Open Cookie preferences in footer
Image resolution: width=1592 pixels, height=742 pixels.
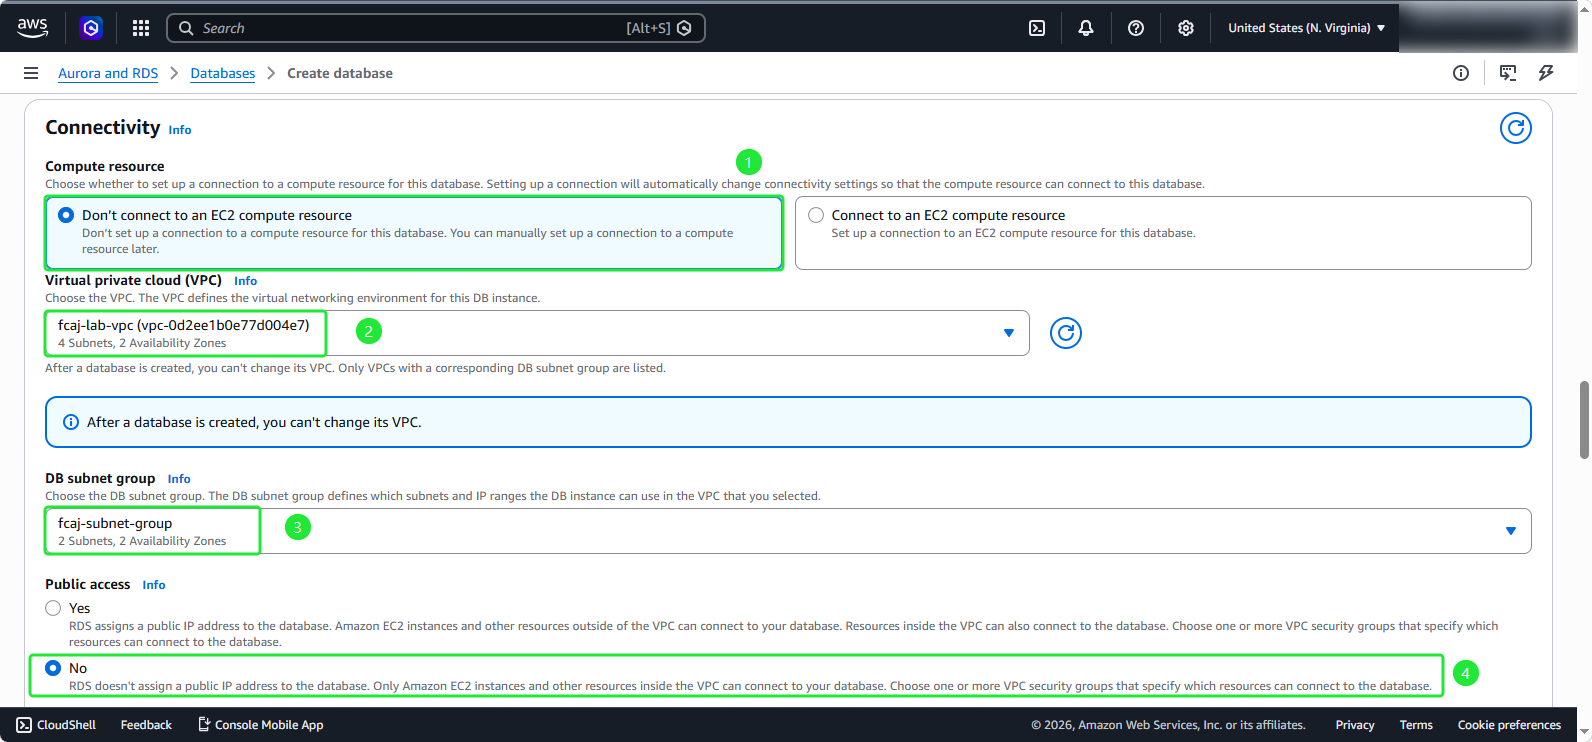click(x=1509, y=725)
